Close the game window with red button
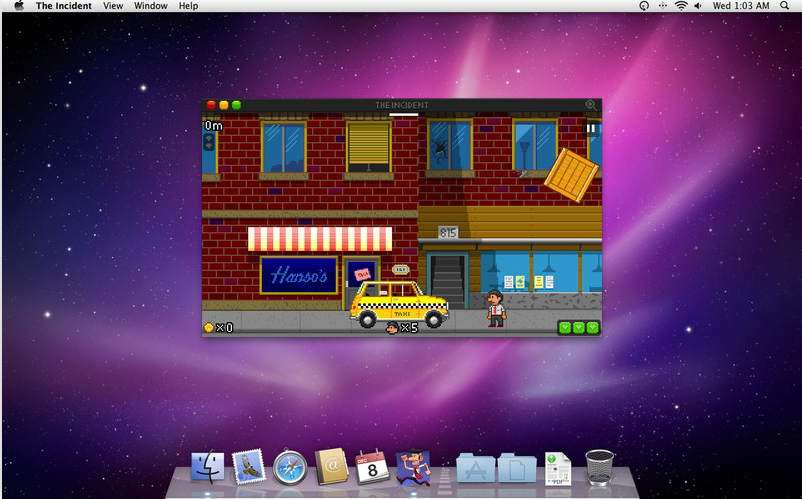 [x=211, y=105]
